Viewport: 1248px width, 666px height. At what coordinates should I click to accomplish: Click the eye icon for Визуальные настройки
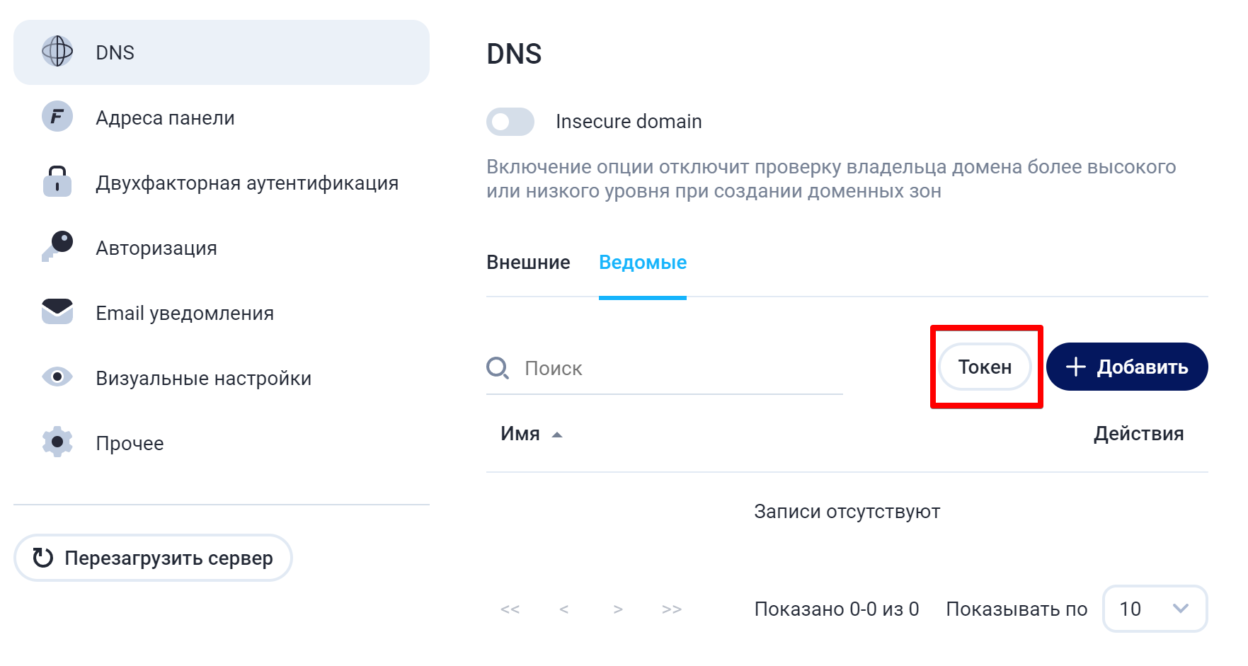click(x=57, y=377)
